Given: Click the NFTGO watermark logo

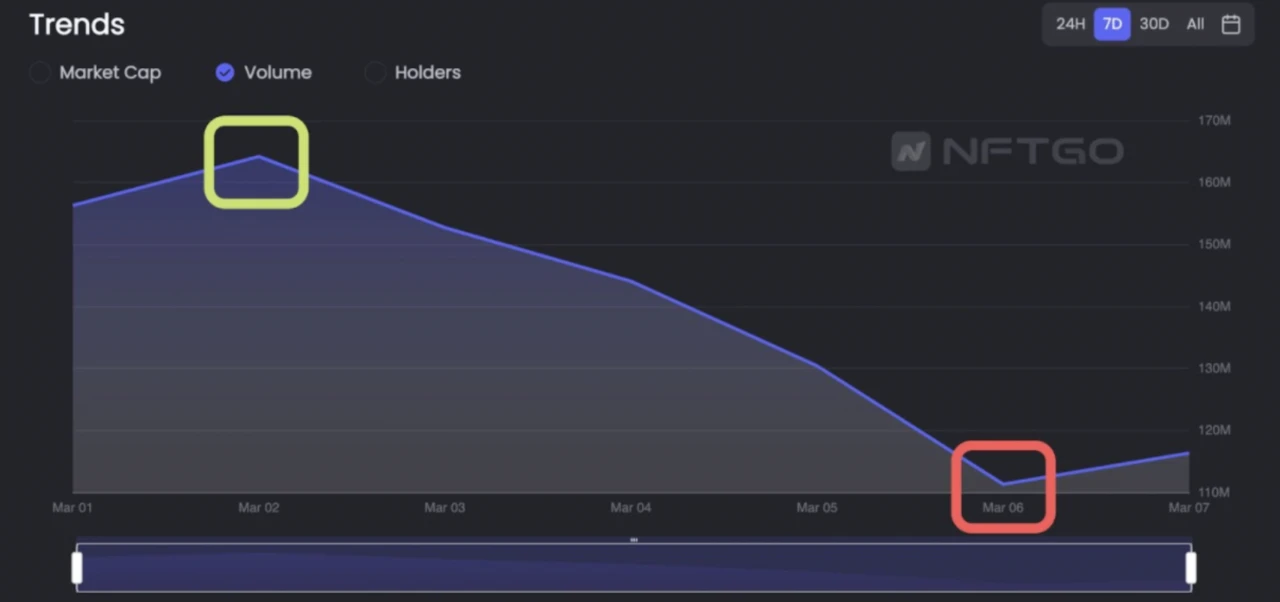Looking at the screenshot, I should pos(1007,152).
